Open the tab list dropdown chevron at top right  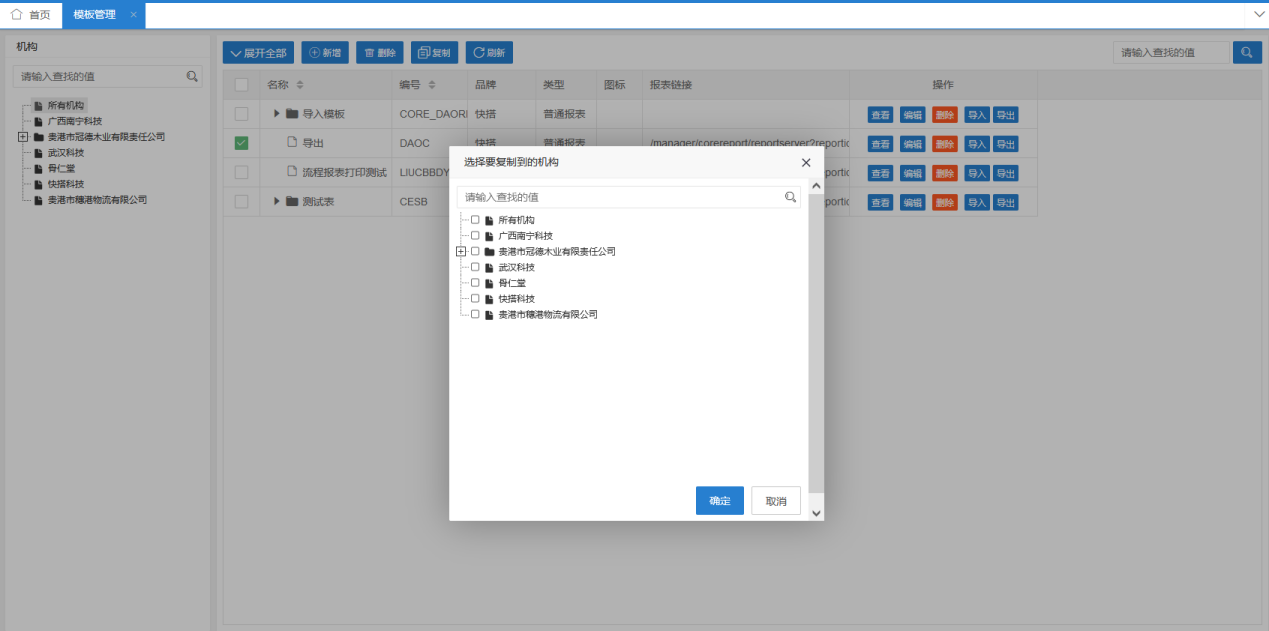tap(1258, 14)
